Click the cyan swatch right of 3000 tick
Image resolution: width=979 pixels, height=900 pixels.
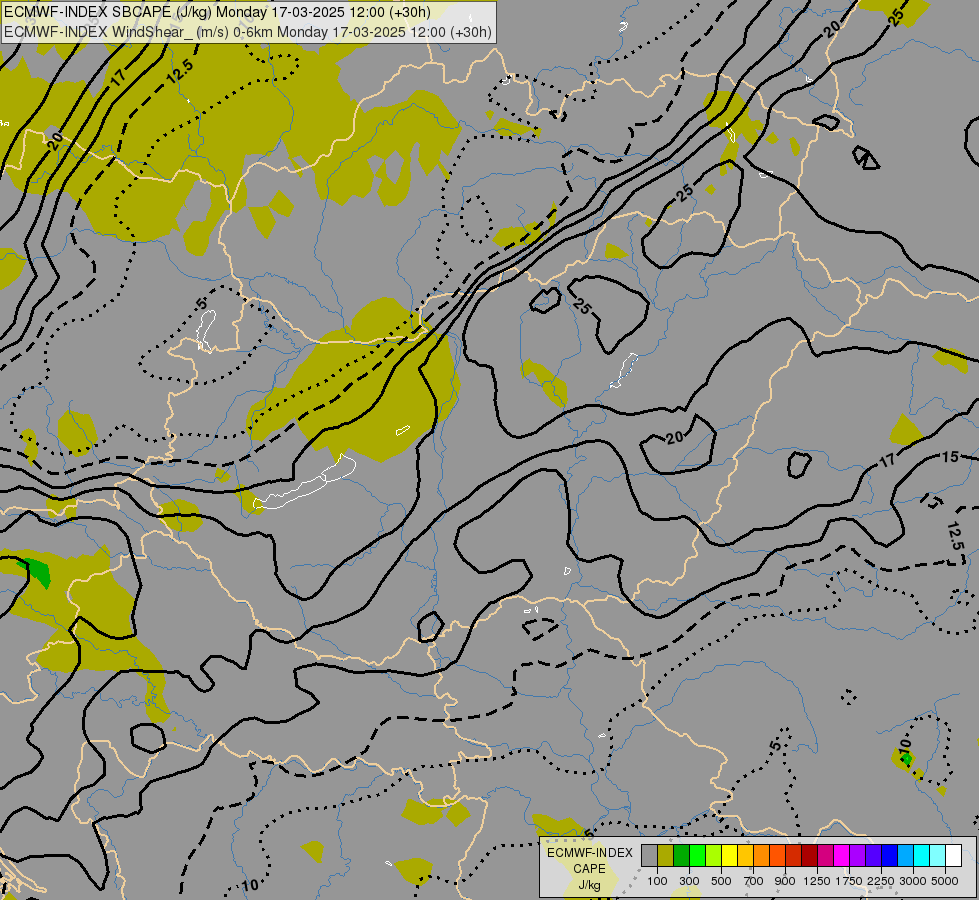(922, 855)
